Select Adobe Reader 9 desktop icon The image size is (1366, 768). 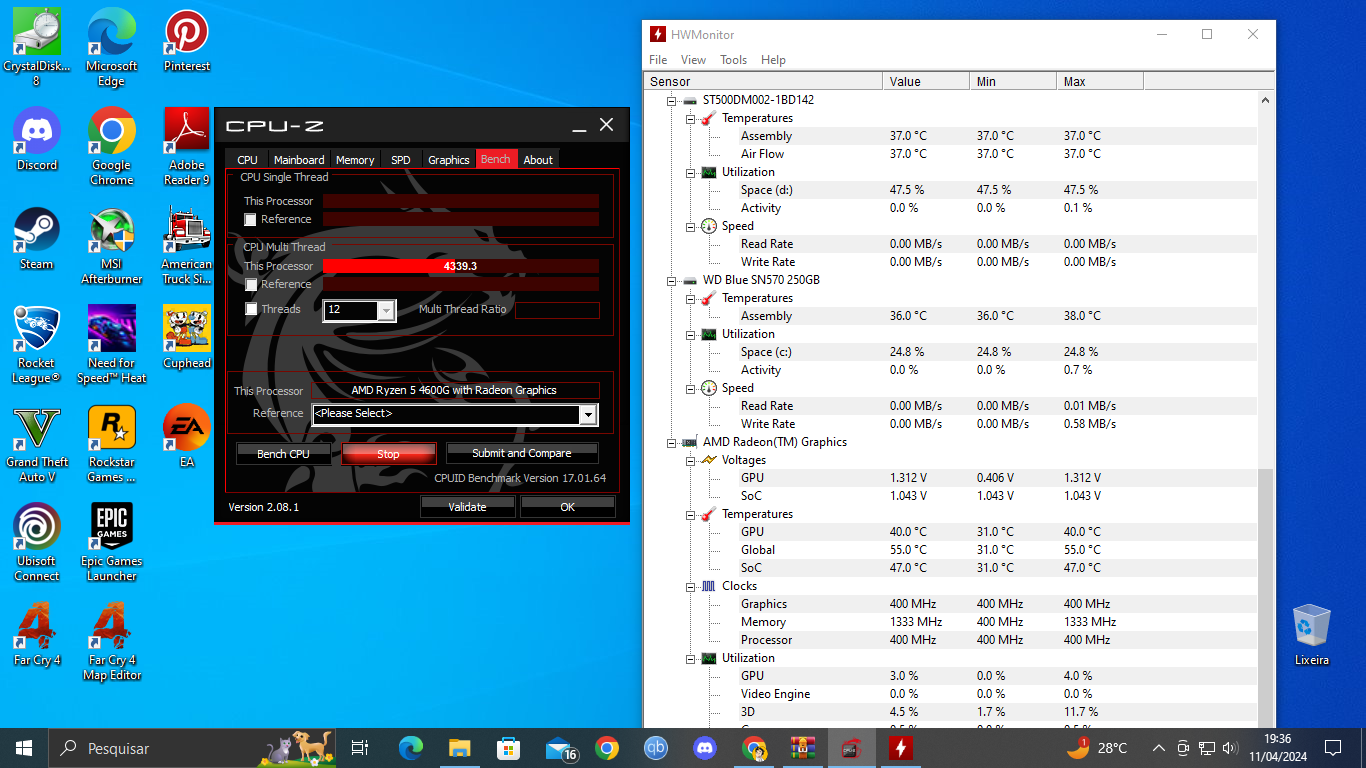coord(187,146)
